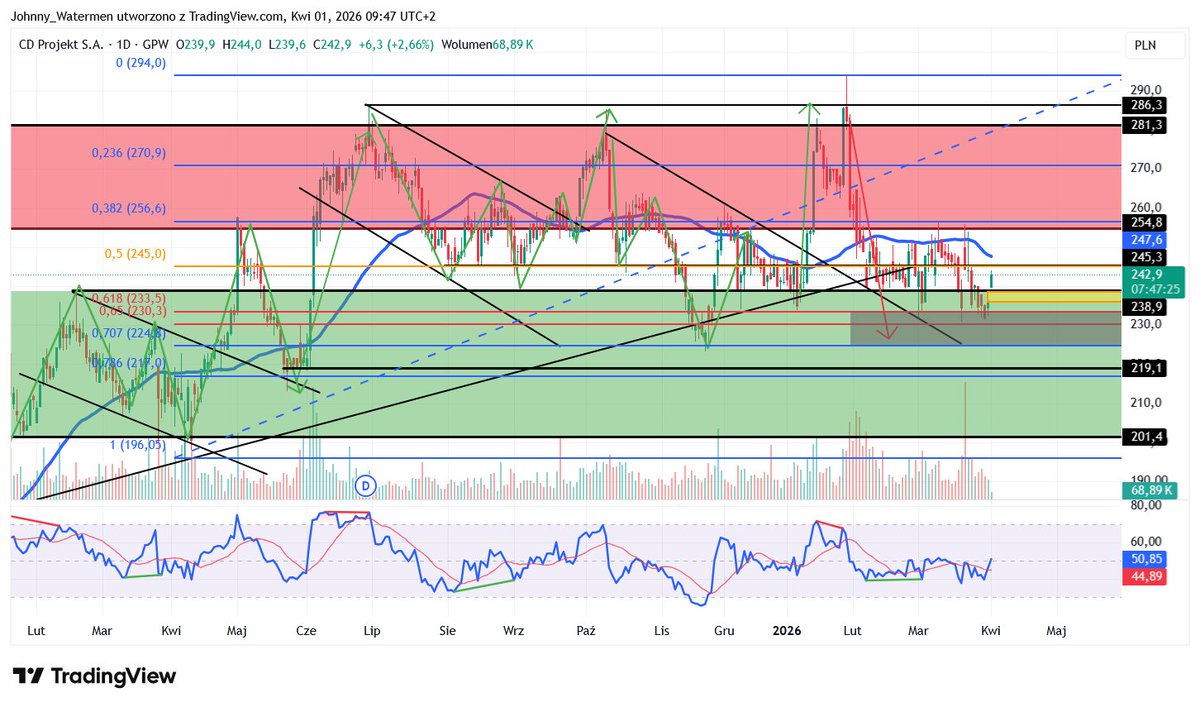The image size is (1200, 707).
Task: Click the Wrz month label on the time axis
Action: coord(514,632)
